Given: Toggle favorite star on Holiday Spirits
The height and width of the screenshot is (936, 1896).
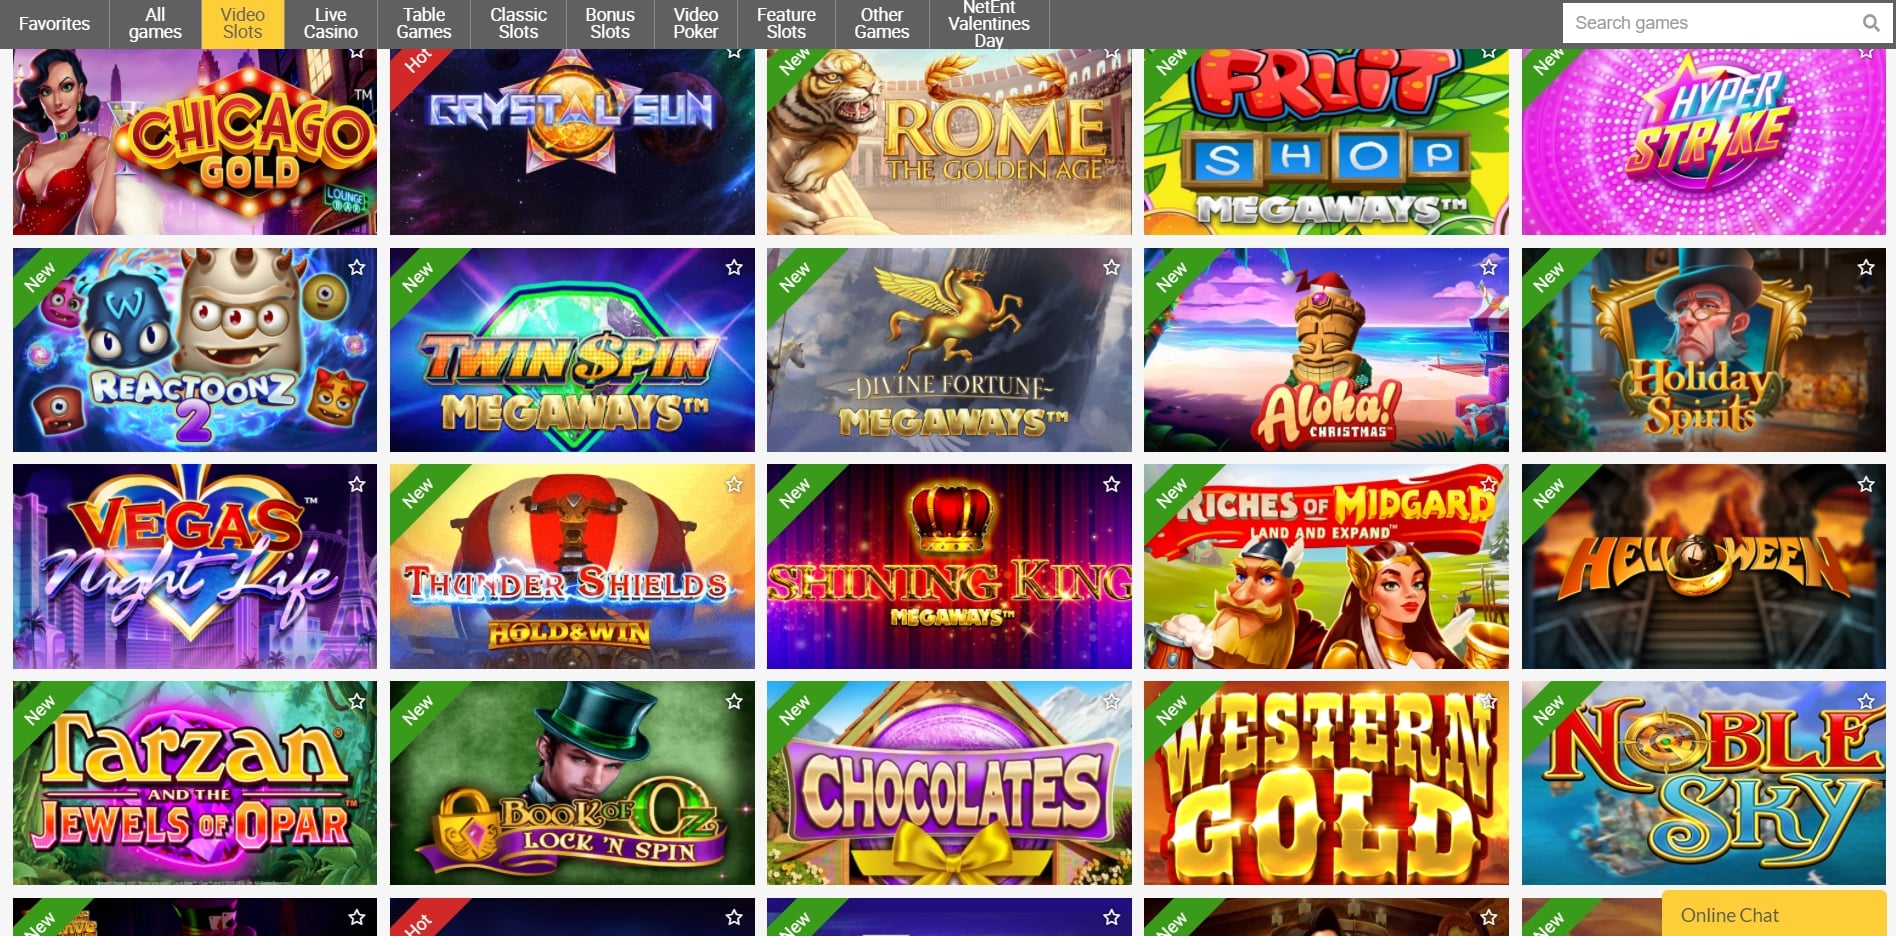Looking at the screenshot, I should [x=1866, y=267].
